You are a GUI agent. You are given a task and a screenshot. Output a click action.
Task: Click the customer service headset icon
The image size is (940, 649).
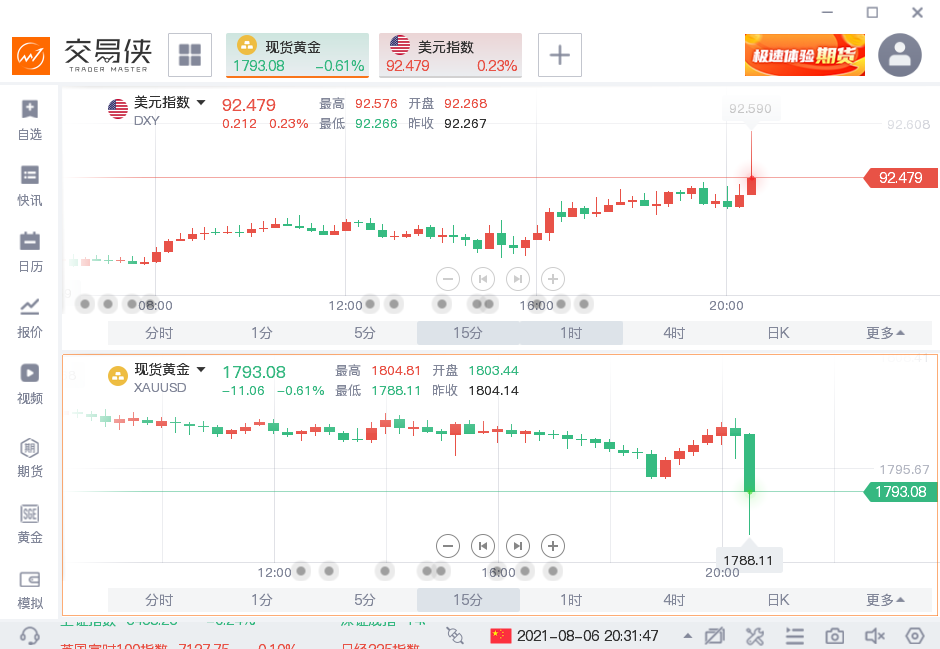coord(29,636)
